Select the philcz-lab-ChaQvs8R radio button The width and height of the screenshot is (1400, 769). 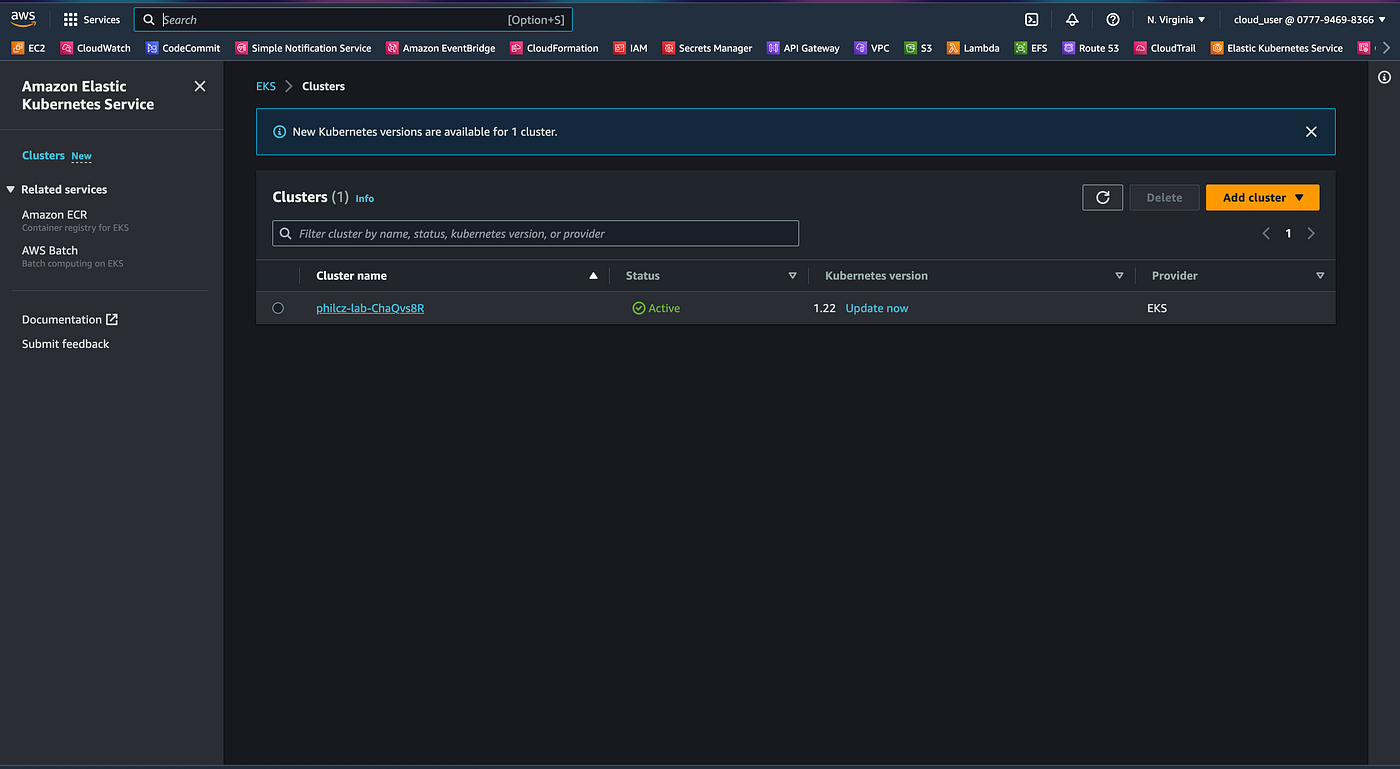pos(278,308)
